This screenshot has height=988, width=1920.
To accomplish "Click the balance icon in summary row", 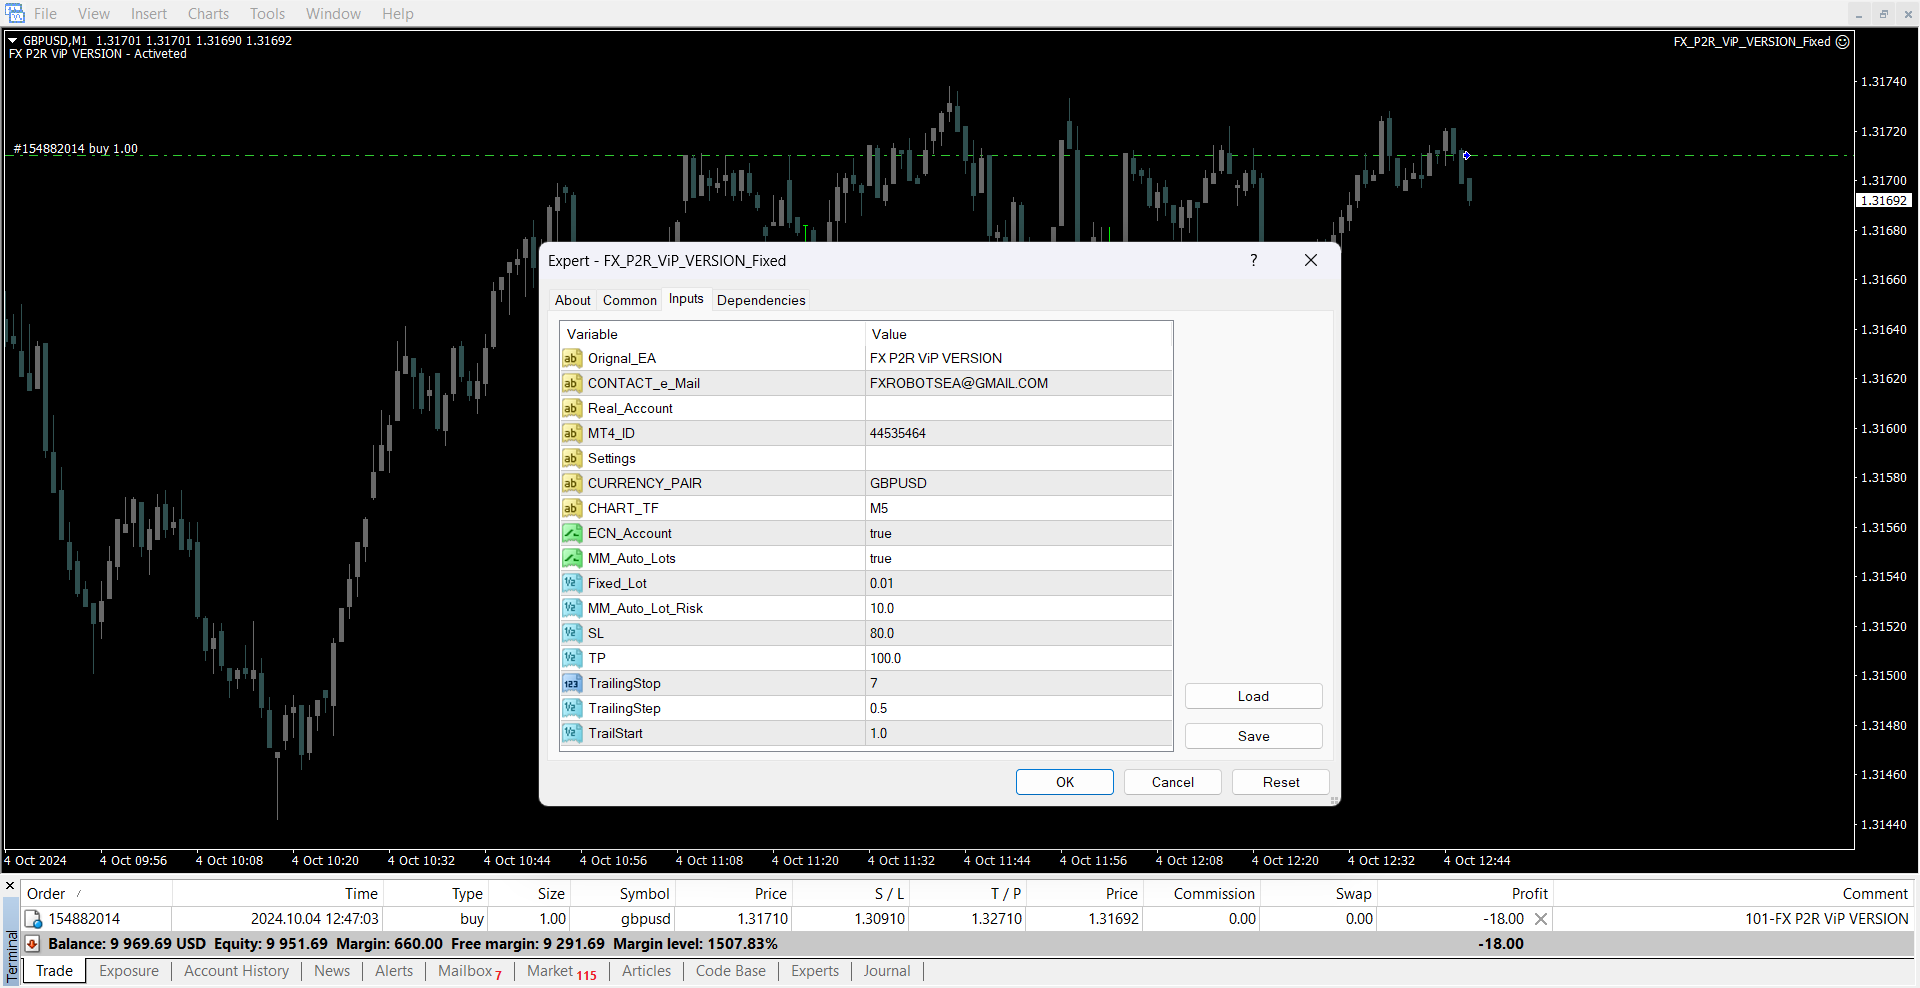I will point(33,944).
